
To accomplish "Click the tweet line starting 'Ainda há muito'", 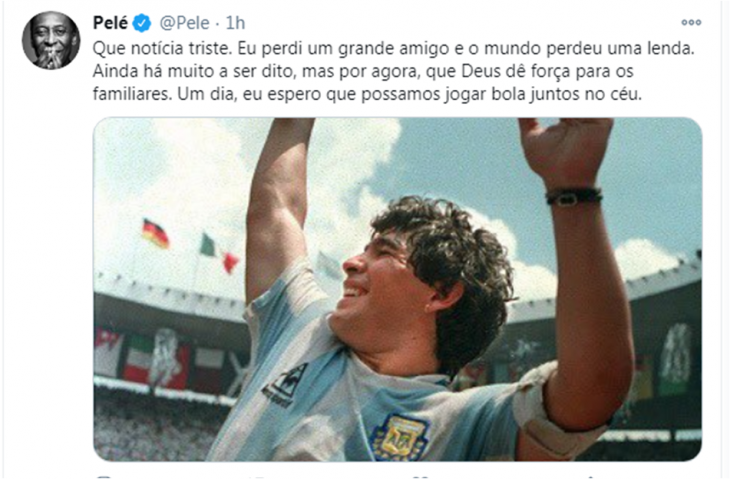I will tap(363, 71).
